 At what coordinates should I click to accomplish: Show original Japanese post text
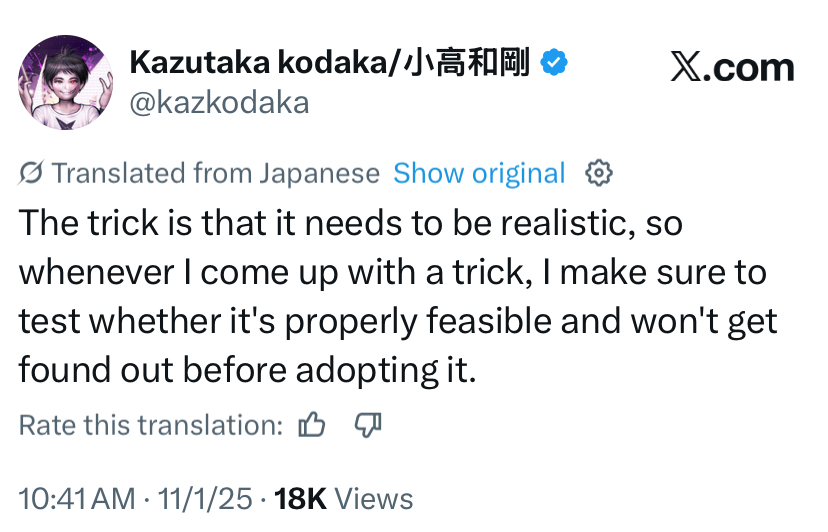pos(479,174)
